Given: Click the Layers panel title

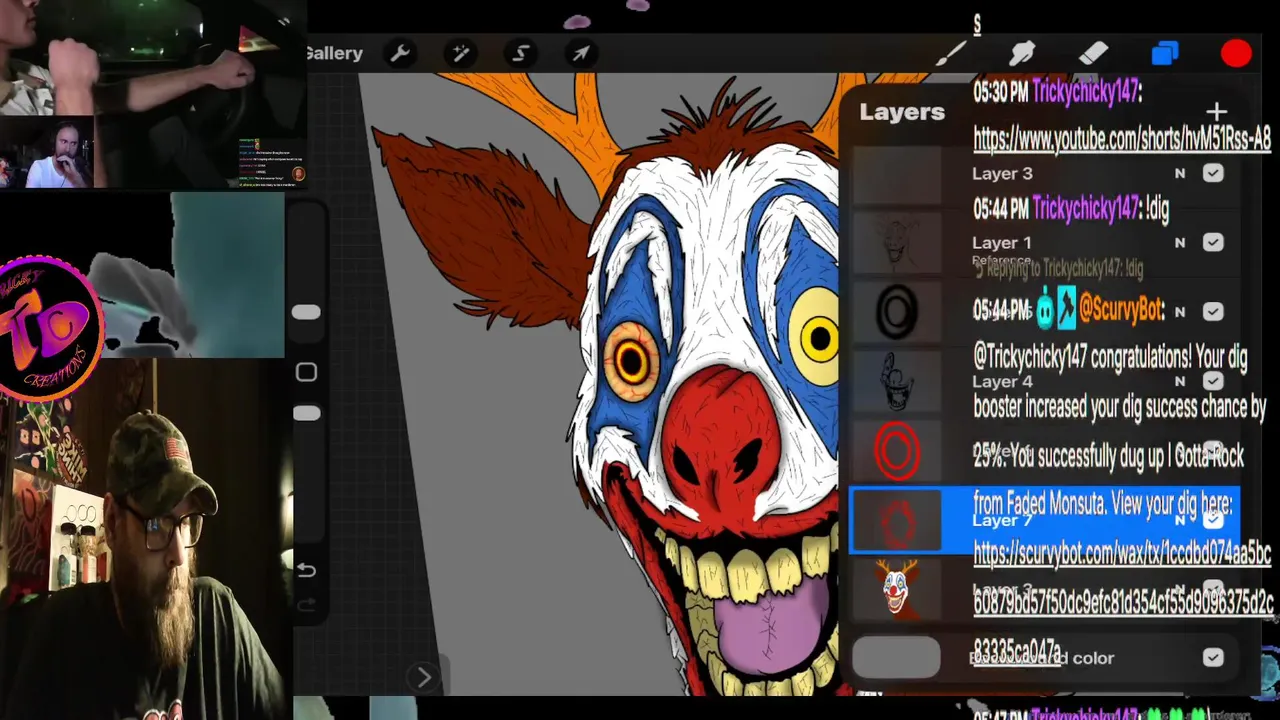Looking at the screenshot, I should tap(902, 112).
